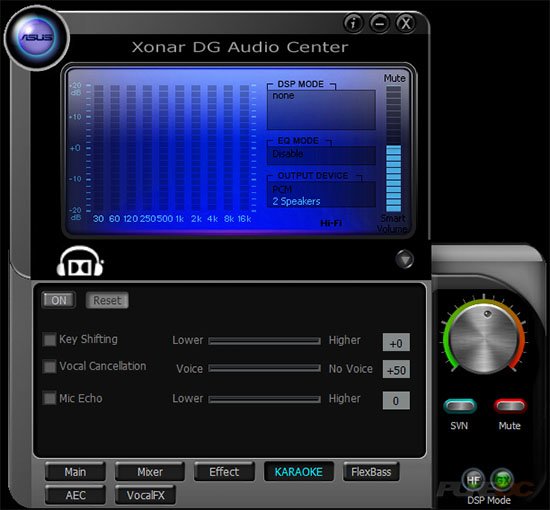Enable the Key Shifting checkbox
Image resolution: width=550 pixels, height=510 pixels.
49,340
